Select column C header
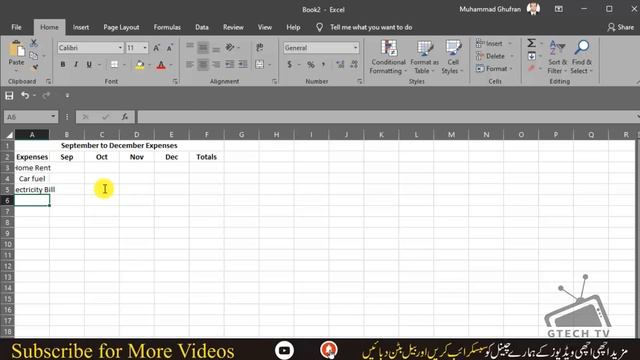Screen dimensions: 640x360 102,135
